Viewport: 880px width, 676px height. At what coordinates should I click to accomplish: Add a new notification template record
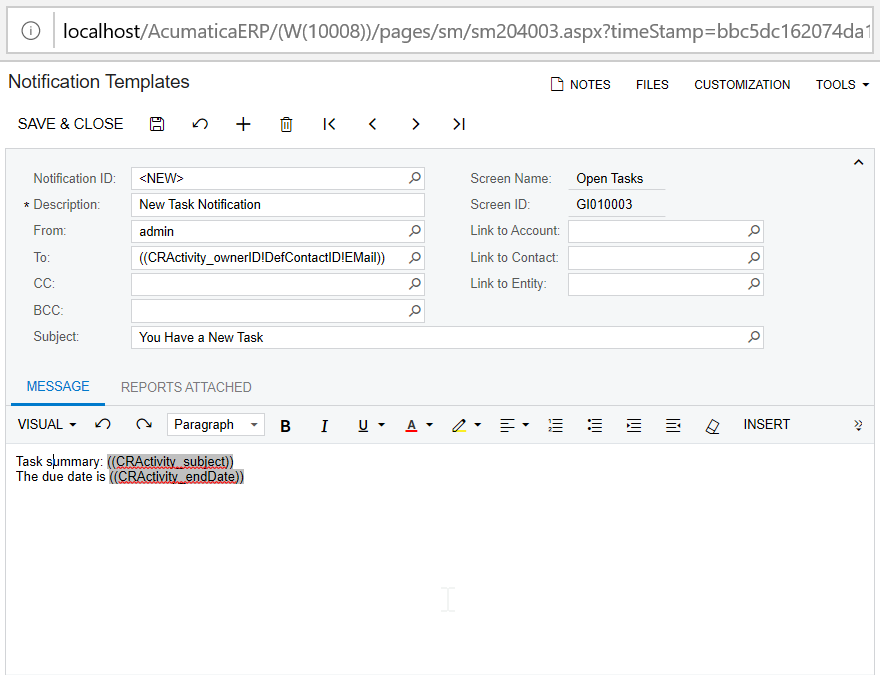(243, 123)
